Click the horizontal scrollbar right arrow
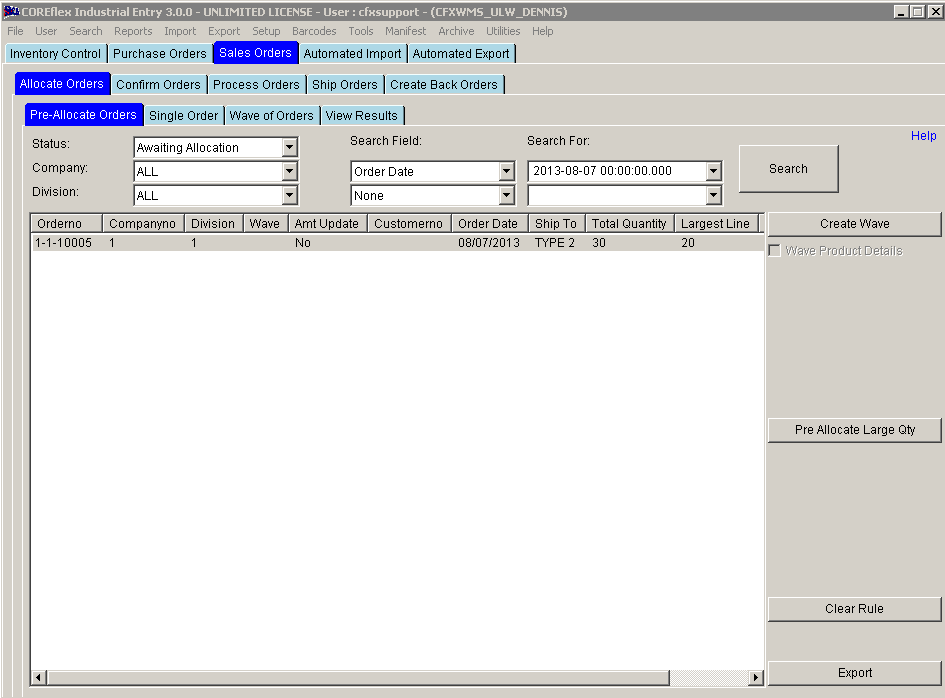 tap(756, 678)
